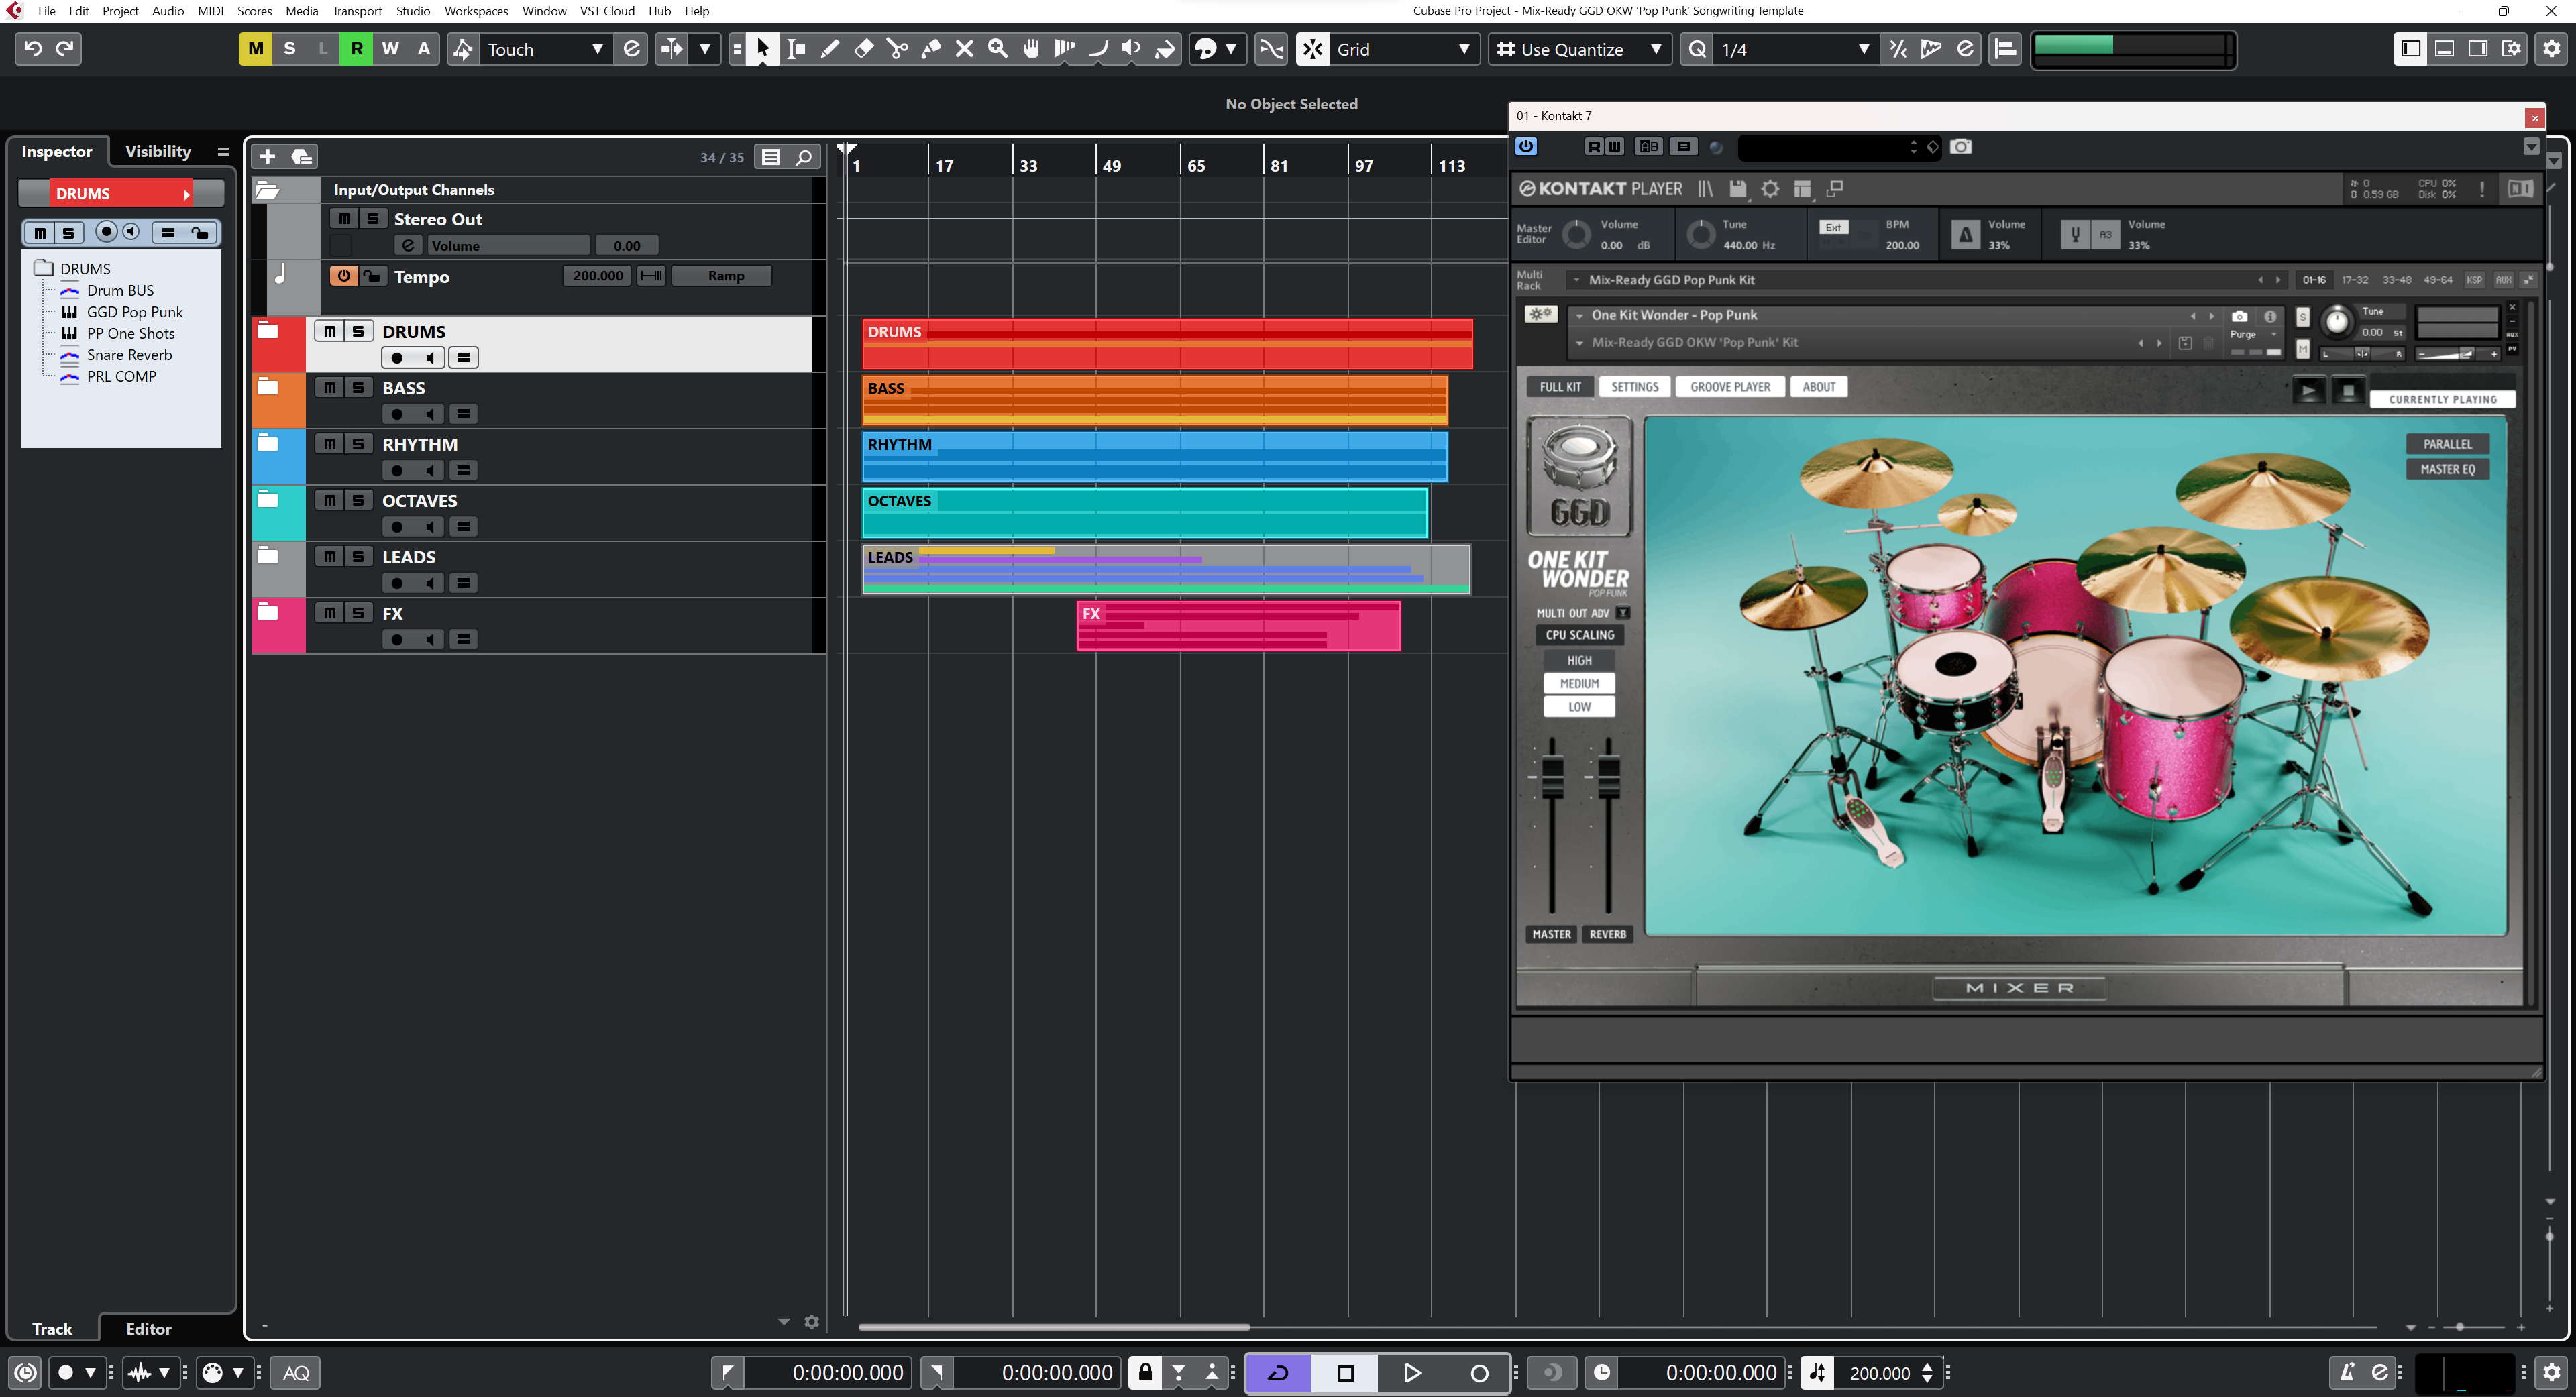Viewport: 2576px width, 1397px height.
Task: Open Kontakt settings gear icon
Action: pos(1770,189)
